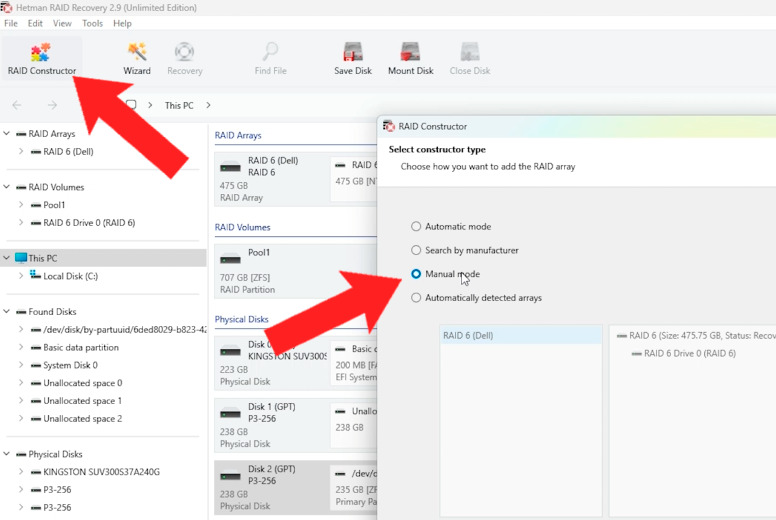
Task: Open the RAID Constructor tool
Action: tap(42, 59)
